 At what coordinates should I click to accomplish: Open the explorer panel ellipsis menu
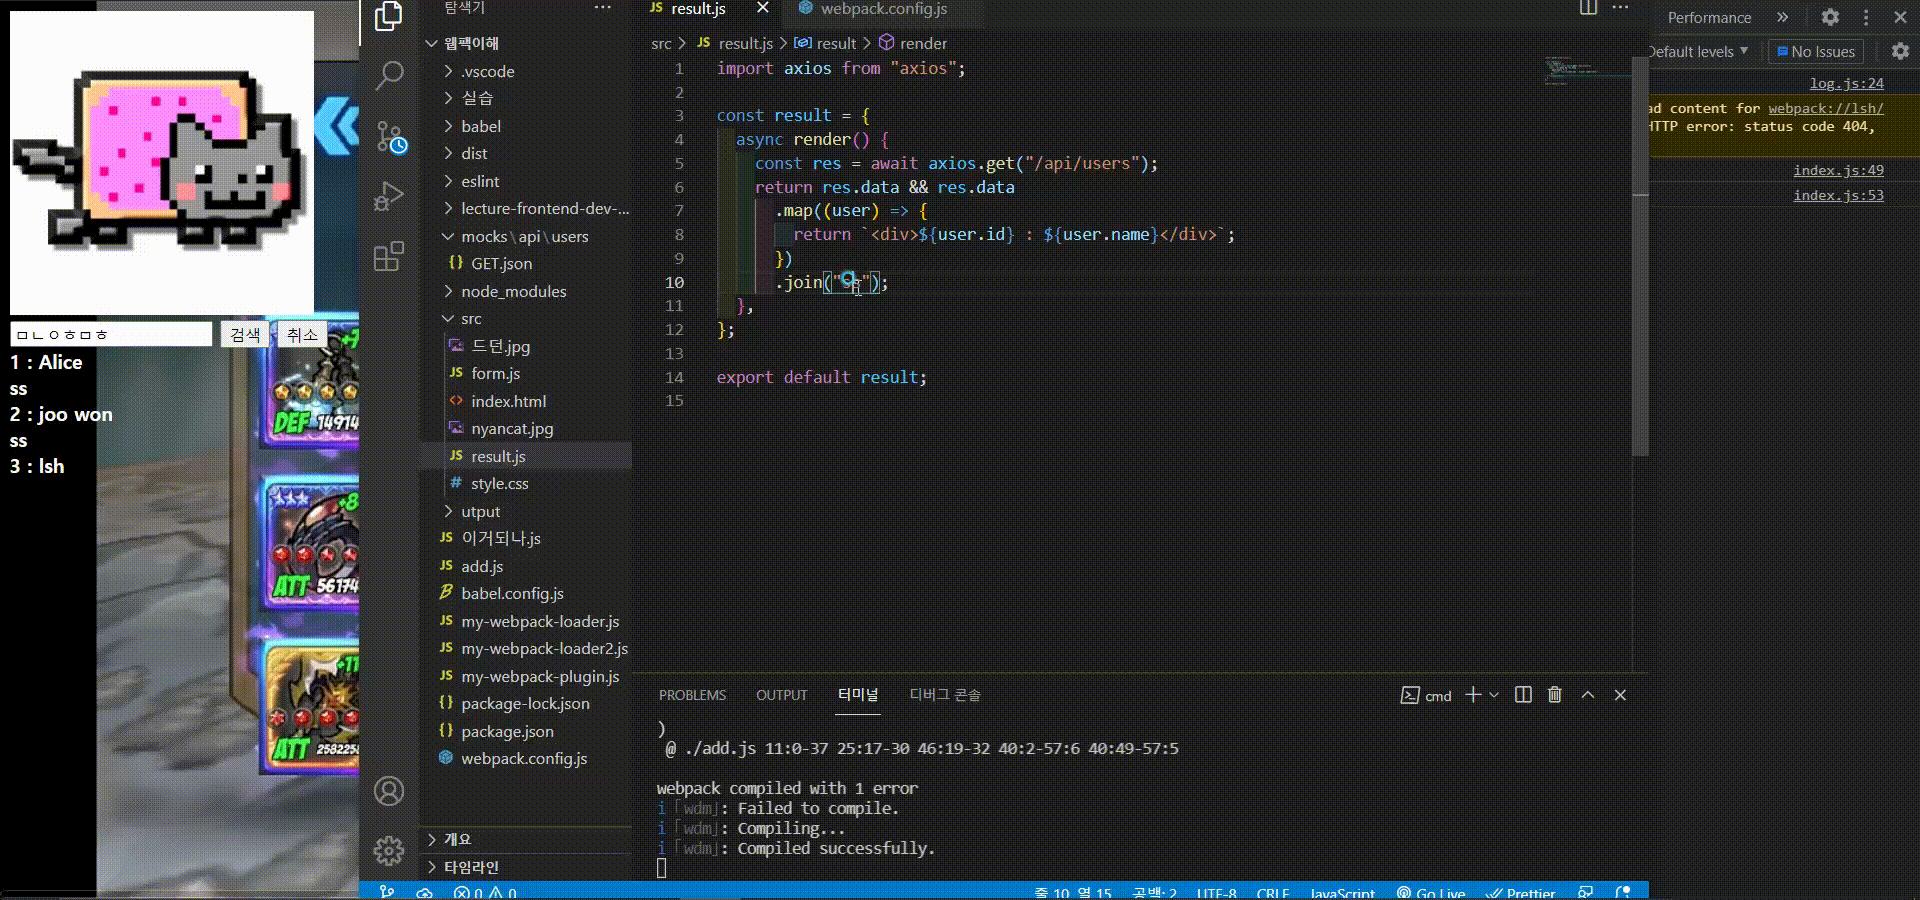pyautogui.click(x=602, y=8)
